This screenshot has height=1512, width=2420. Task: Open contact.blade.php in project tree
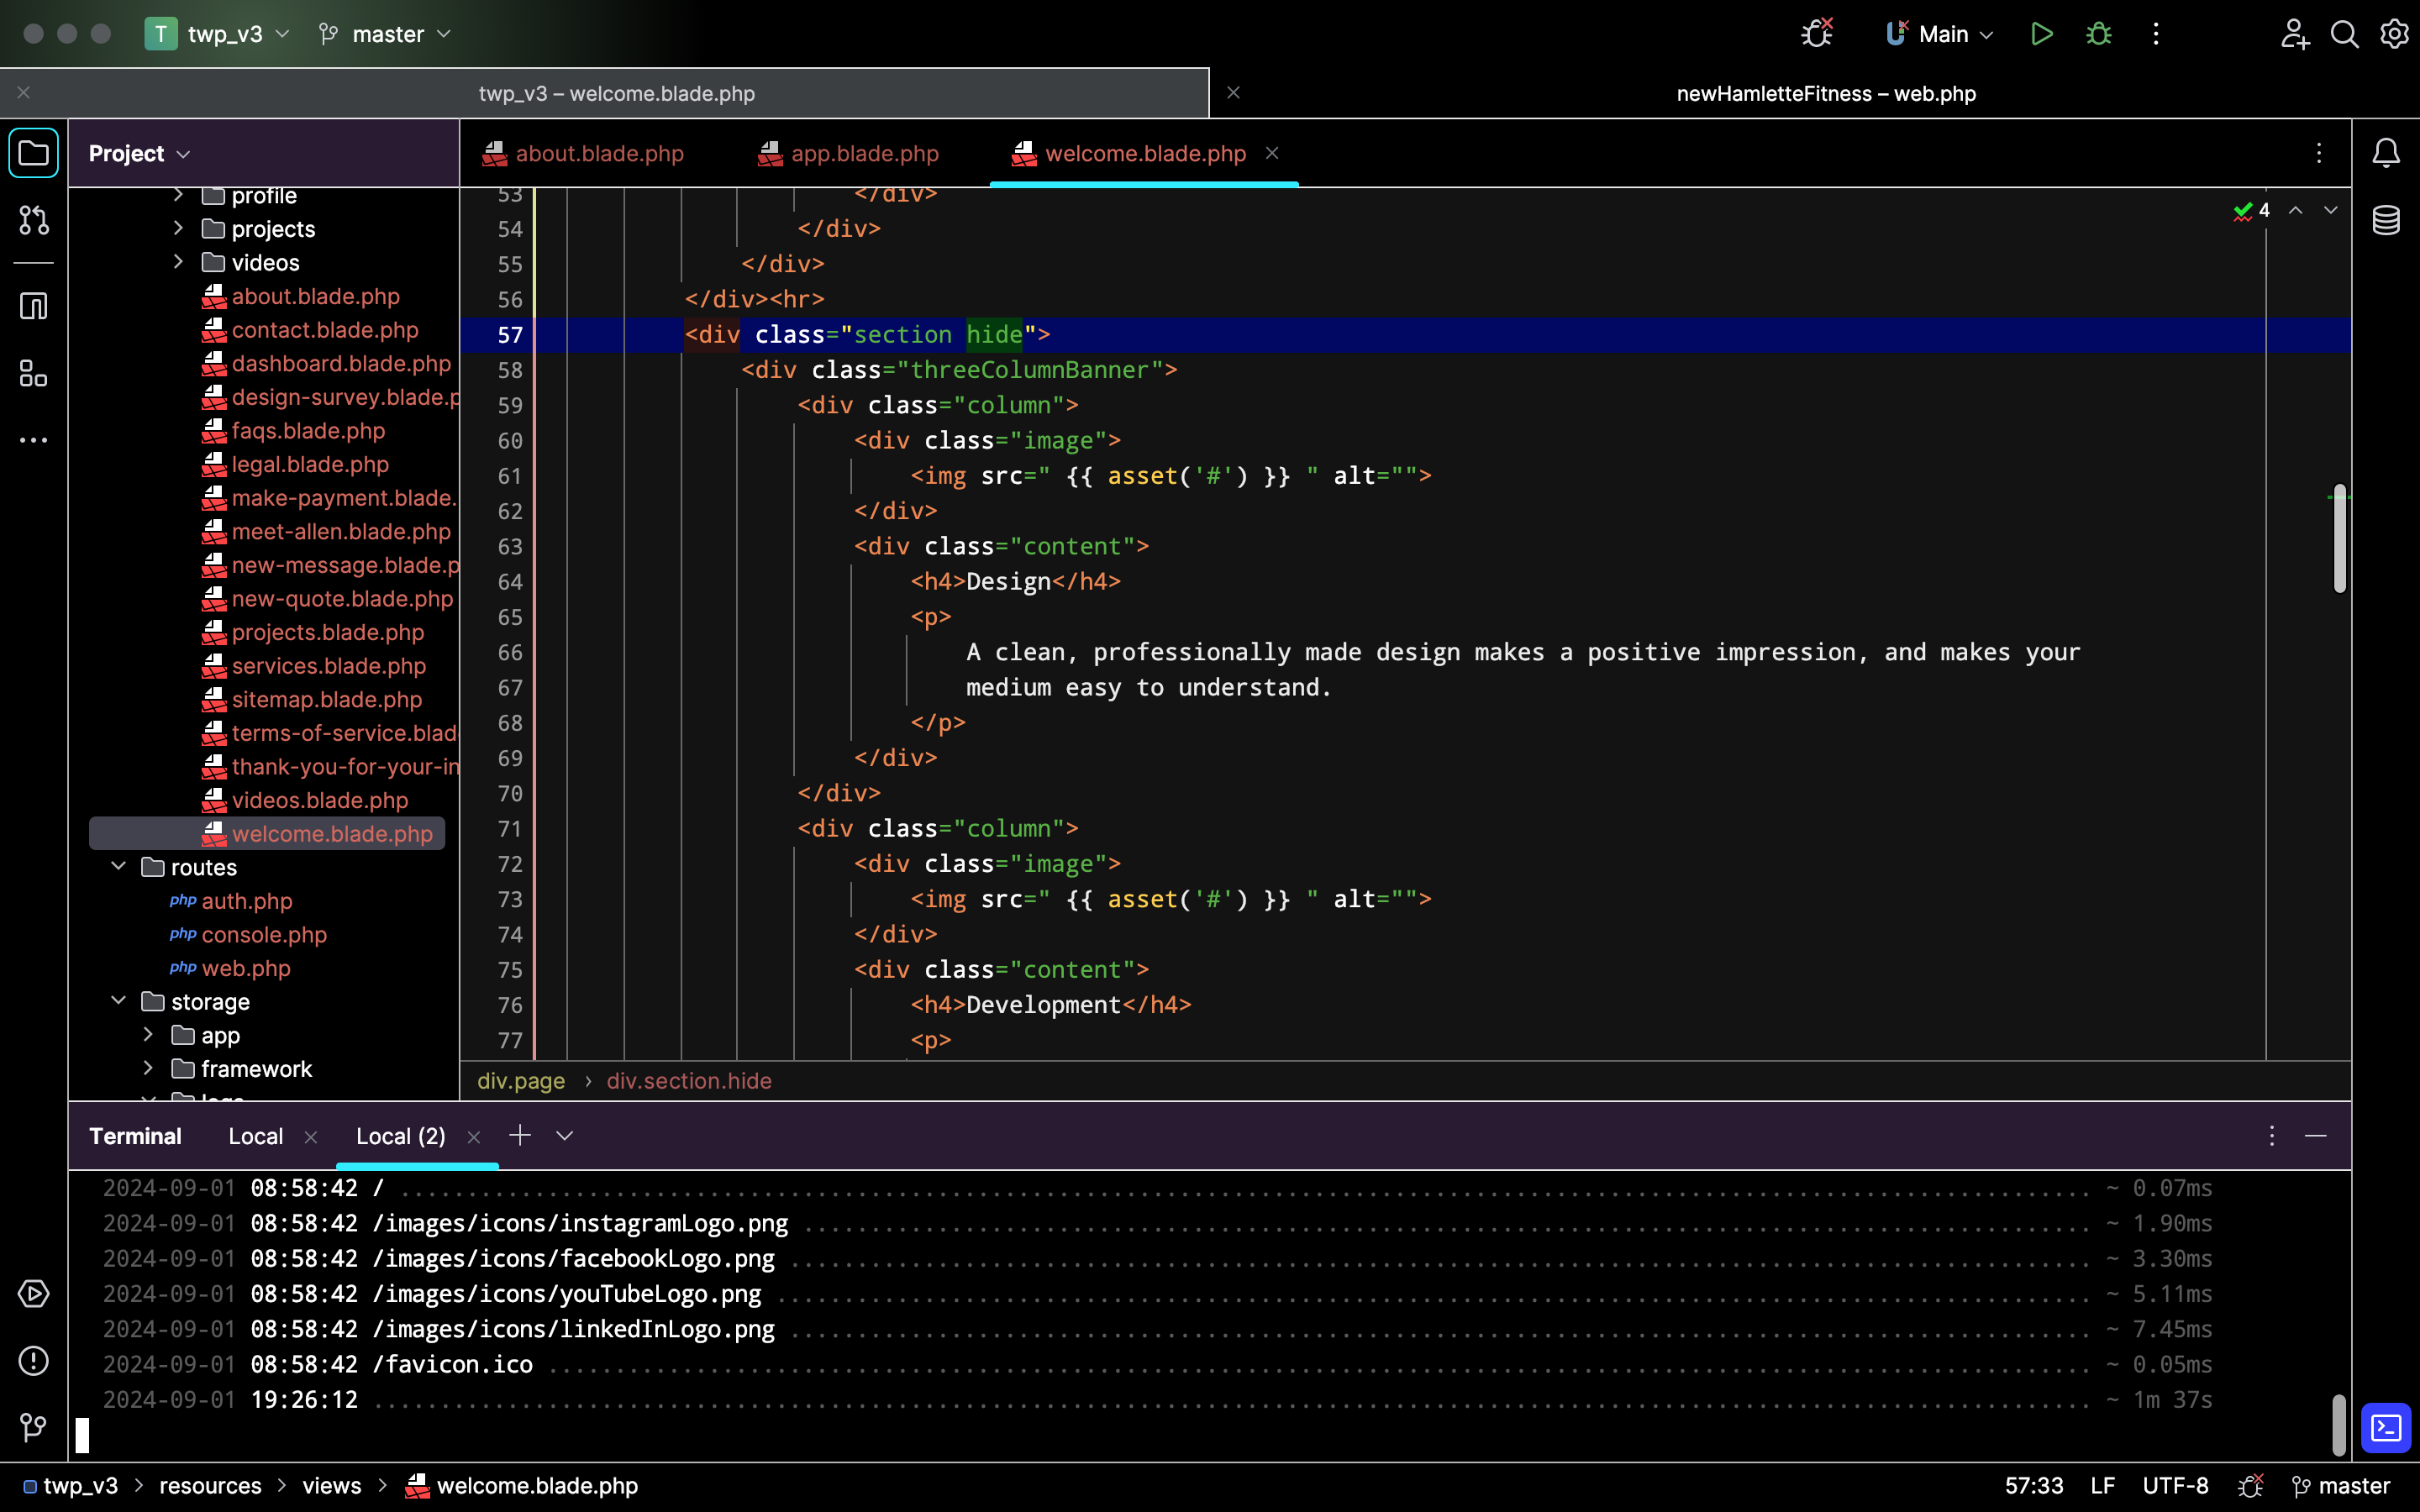click(324, 330)
